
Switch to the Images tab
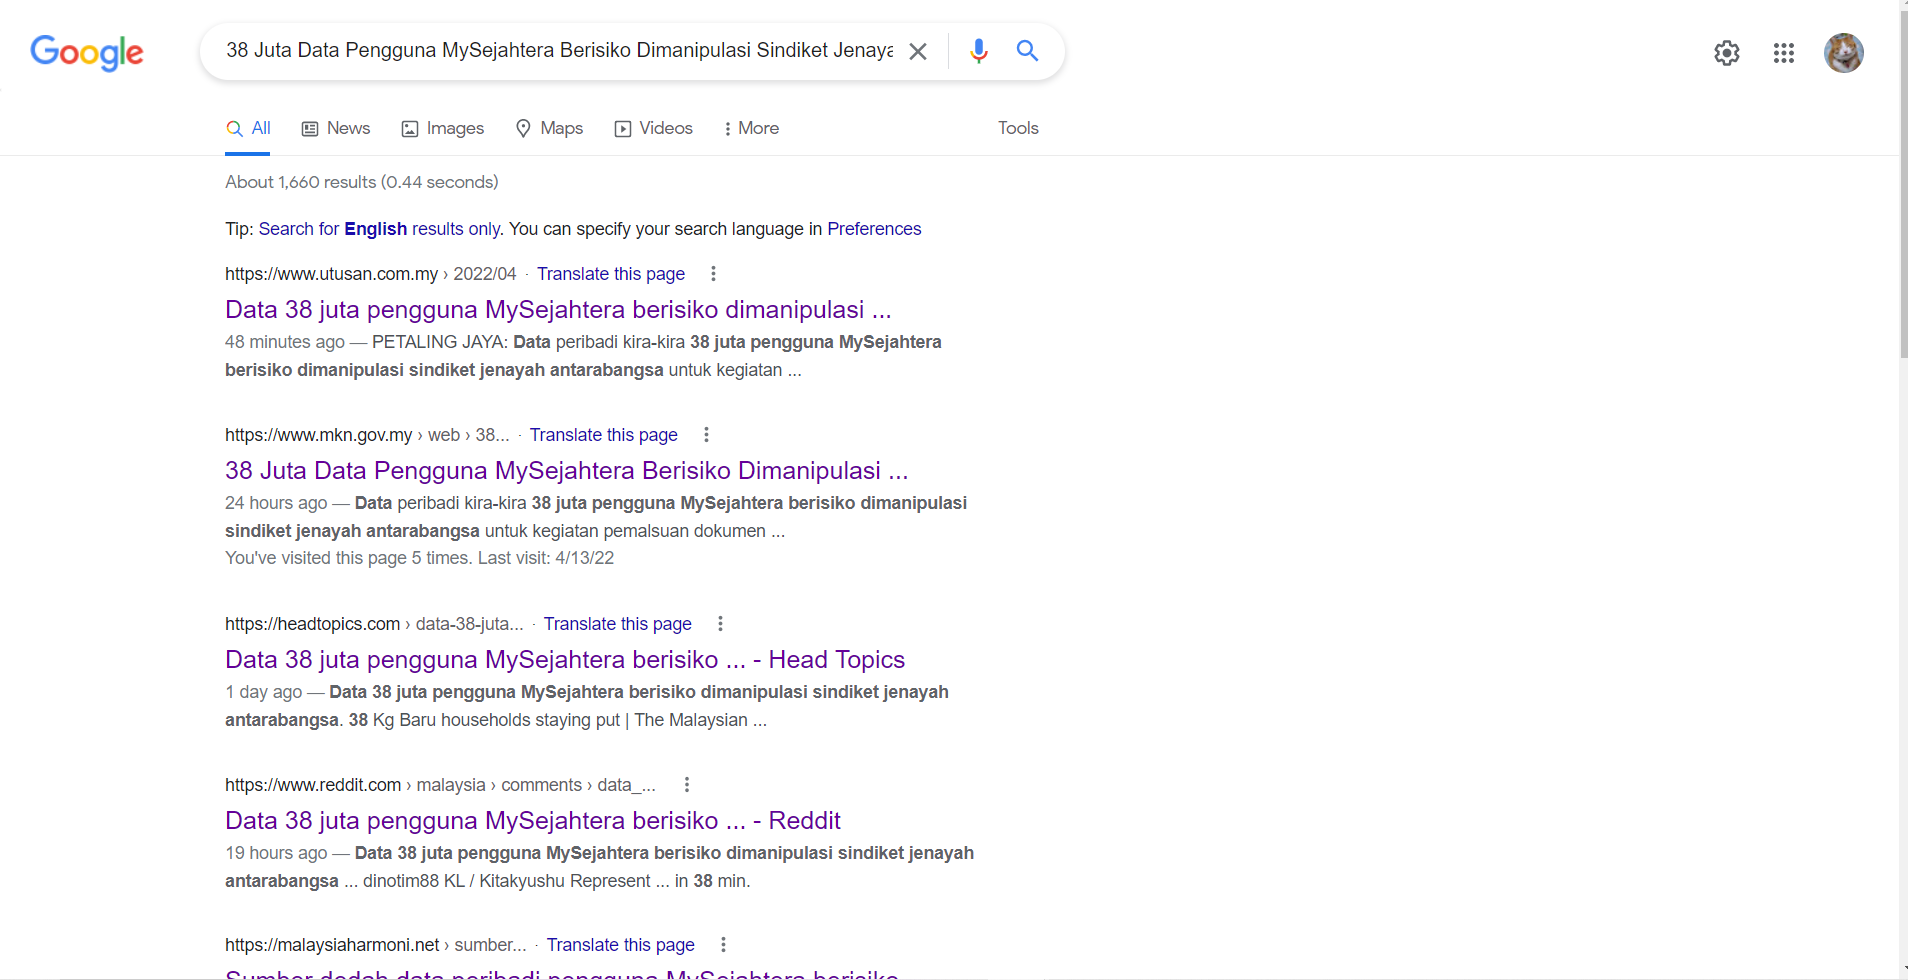pos(443,128)
